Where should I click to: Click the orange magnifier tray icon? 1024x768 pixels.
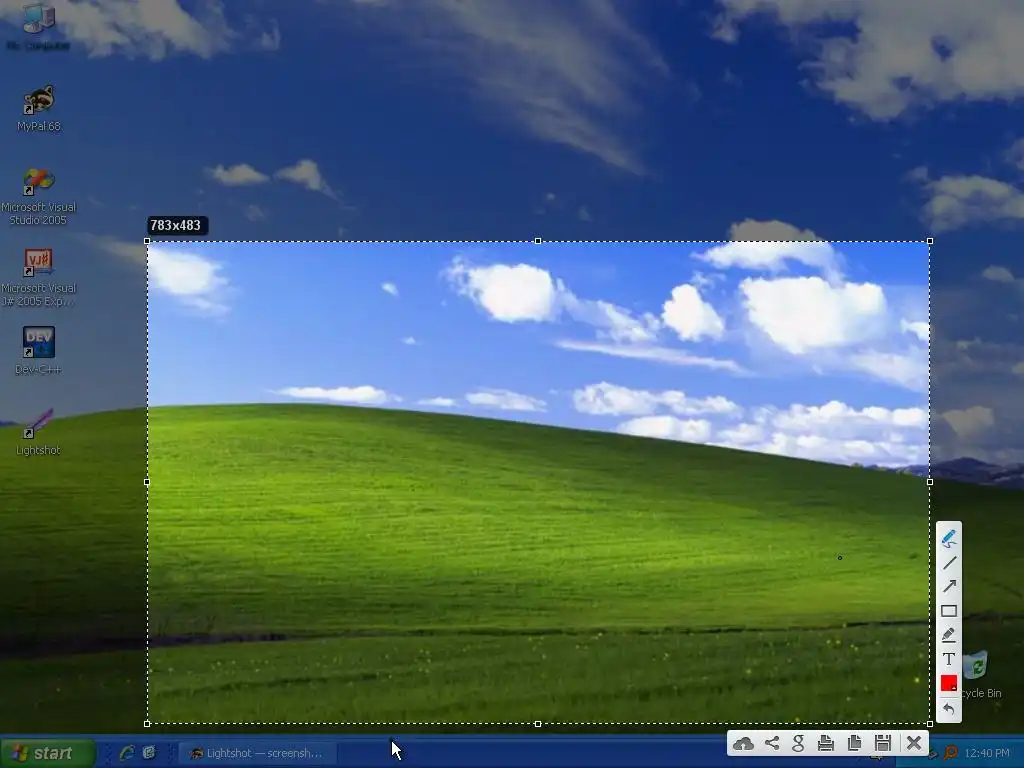951,753
